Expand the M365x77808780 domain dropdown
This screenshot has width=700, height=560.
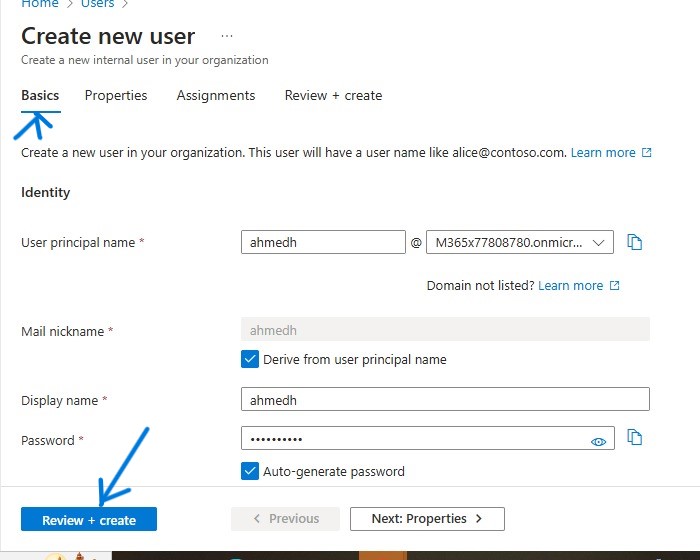coord(519,242)
